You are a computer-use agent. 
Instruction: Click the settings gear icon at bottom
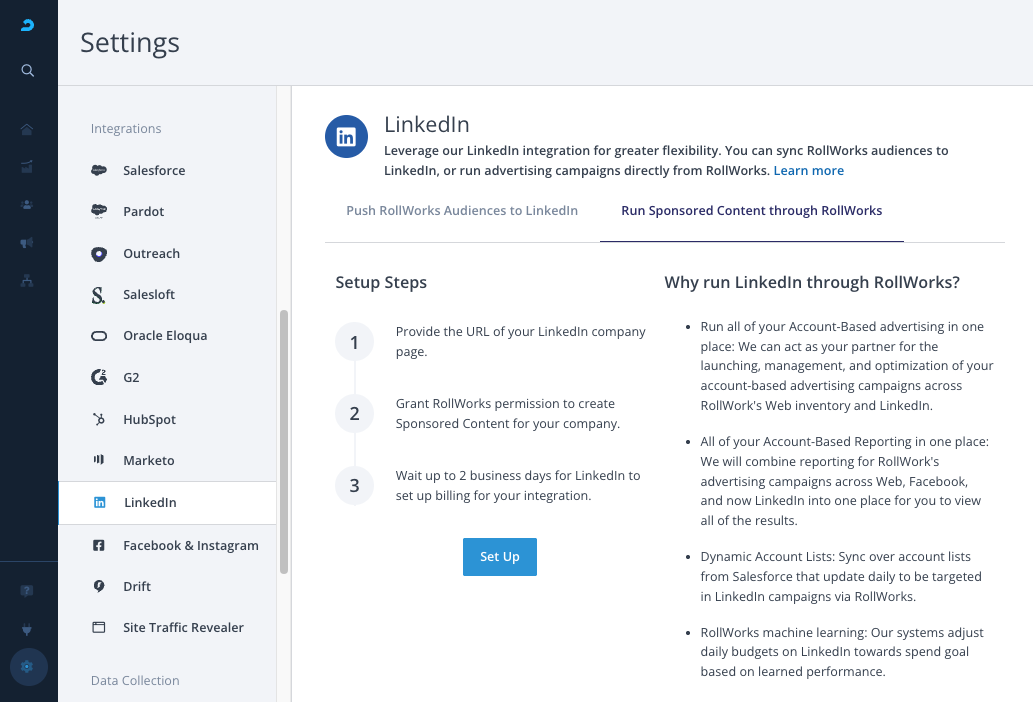(27, 667)
